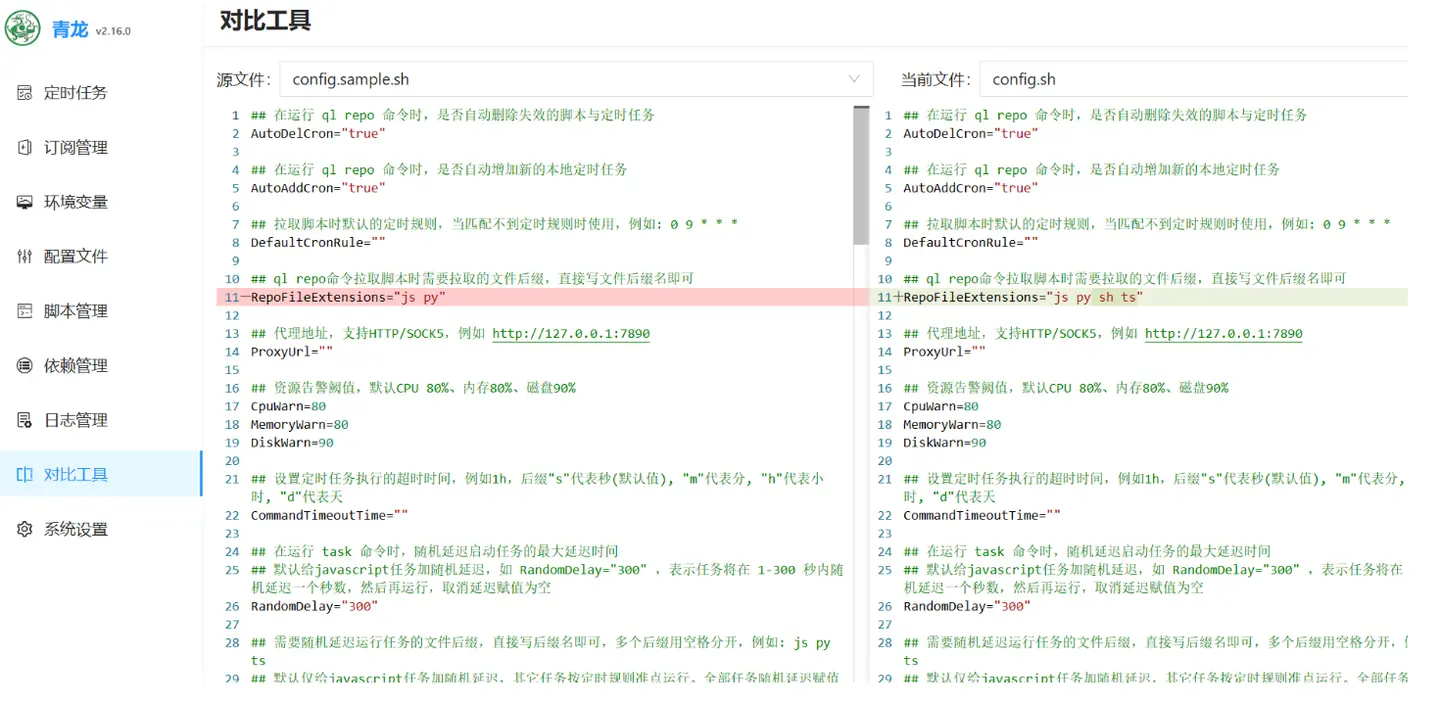Screen dimensions: 1440x705
Task: Click line number 16 in source pane
Action: [x=232, y=388]
